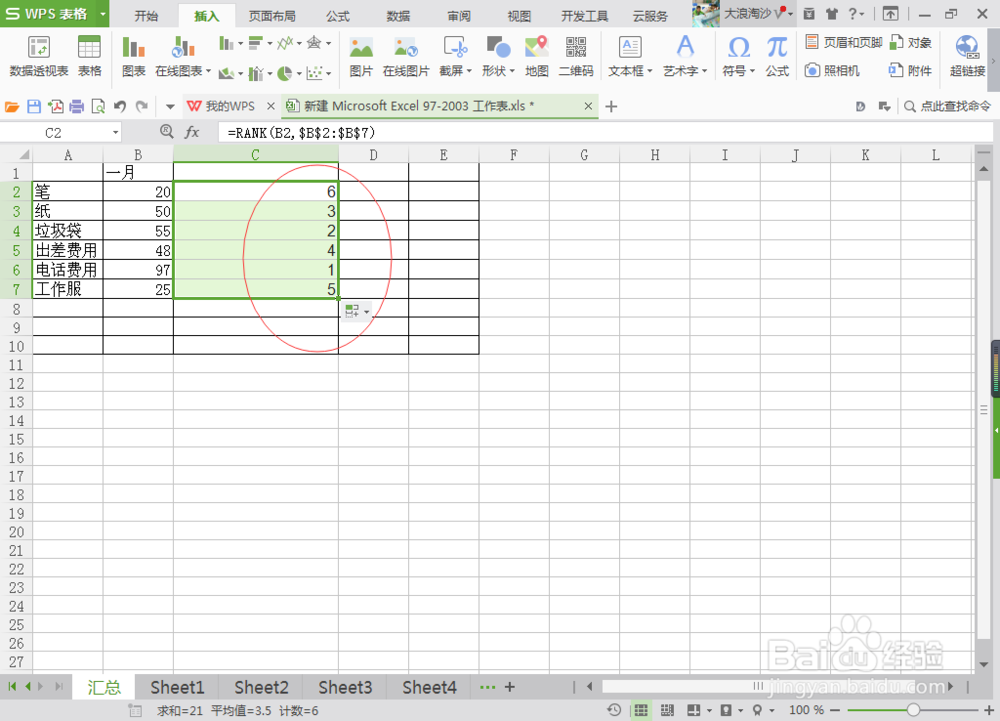Click the open folder icon
This screenshot has width=1000, height=721.
(11, 106)
